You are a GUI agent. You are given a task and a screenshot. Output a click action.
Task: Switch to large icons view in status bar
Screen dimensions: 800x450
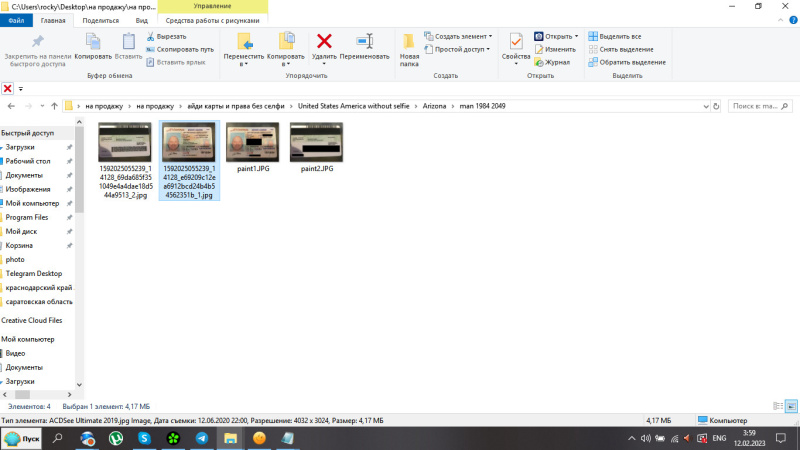[791, 406]
